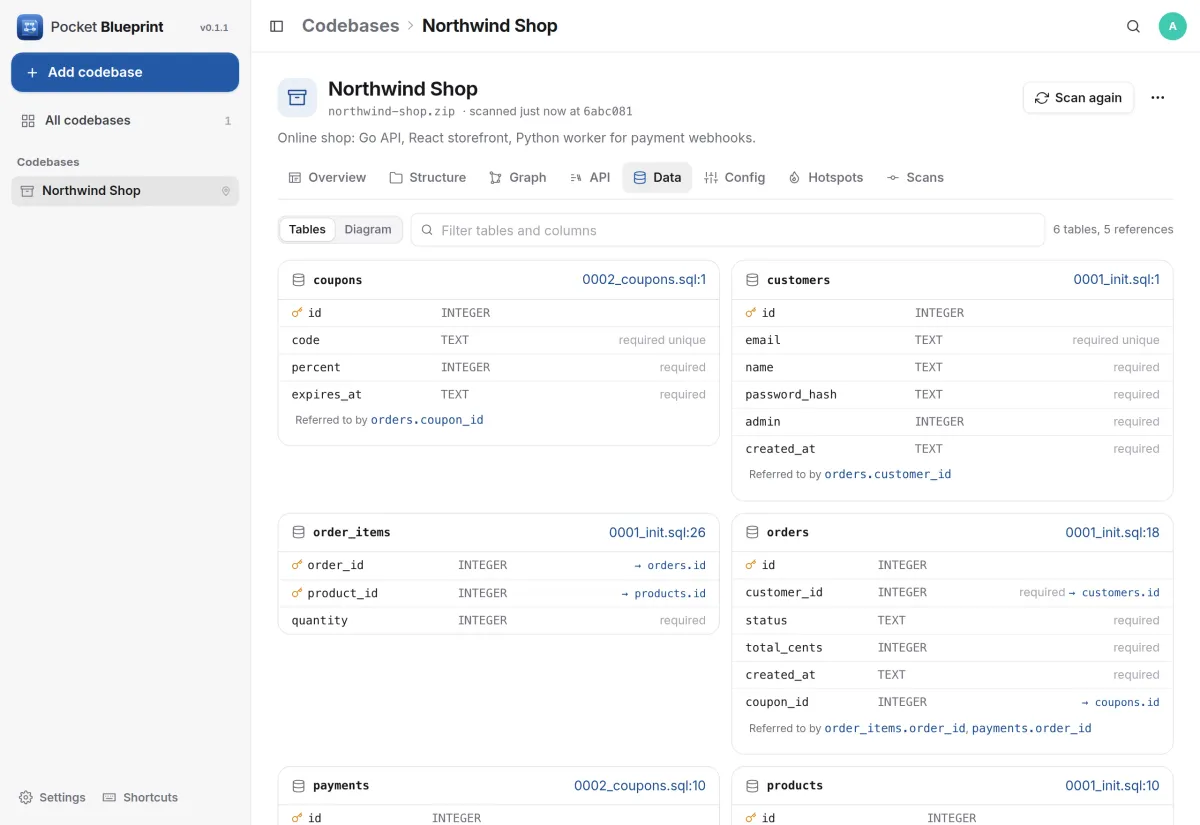
Task: Open 0001_init.sql:18 source link
Action: (1112, 532)
